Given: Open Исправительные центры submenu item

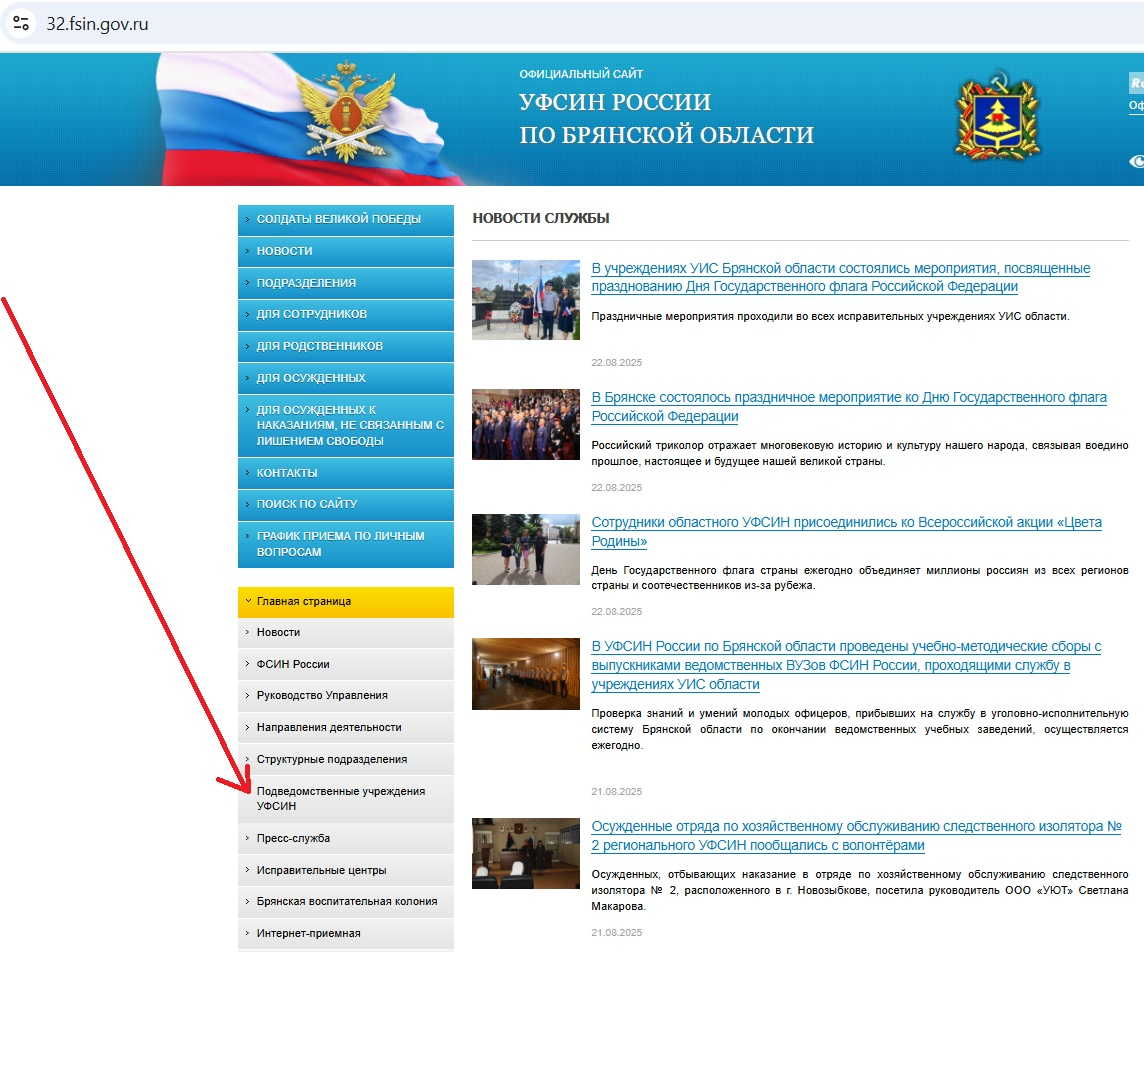Looking at the screenshot, I should (x=346, y=870).
